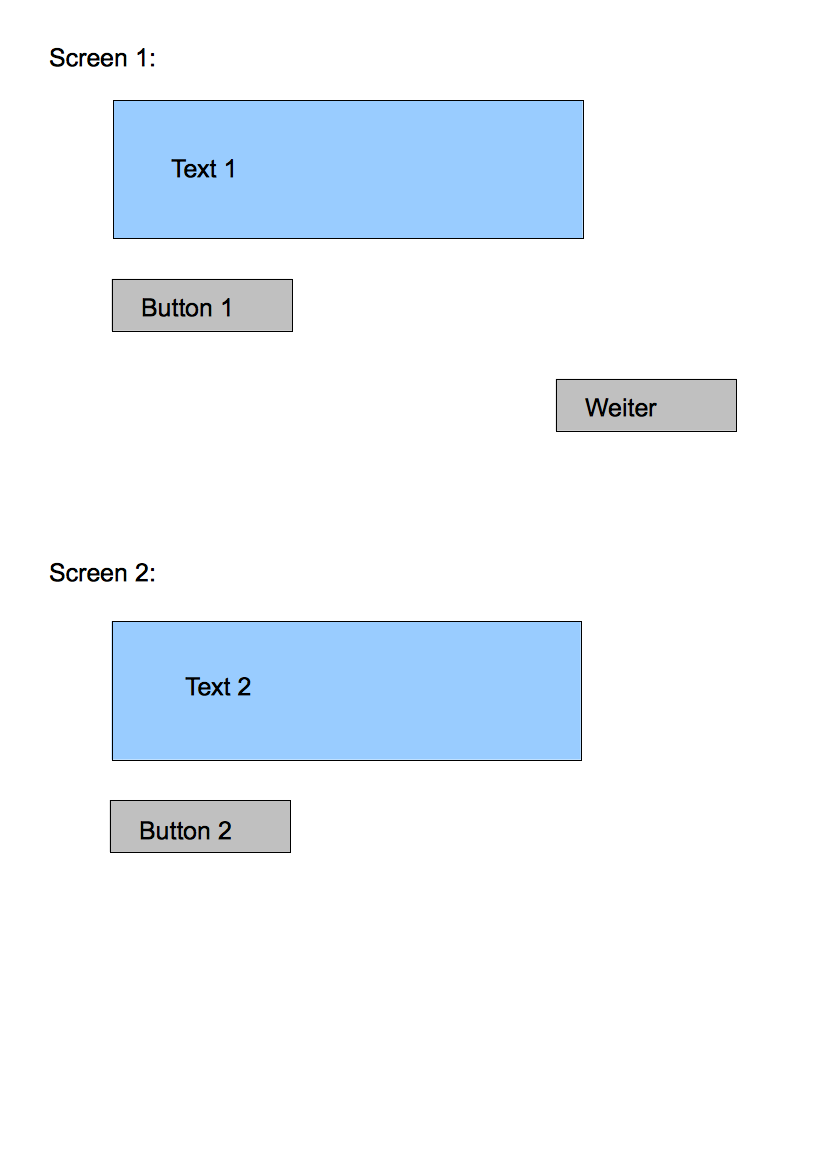Click the Button 2 button
The width and height of the screenshot is (819, 1158).
coord(200,827)
